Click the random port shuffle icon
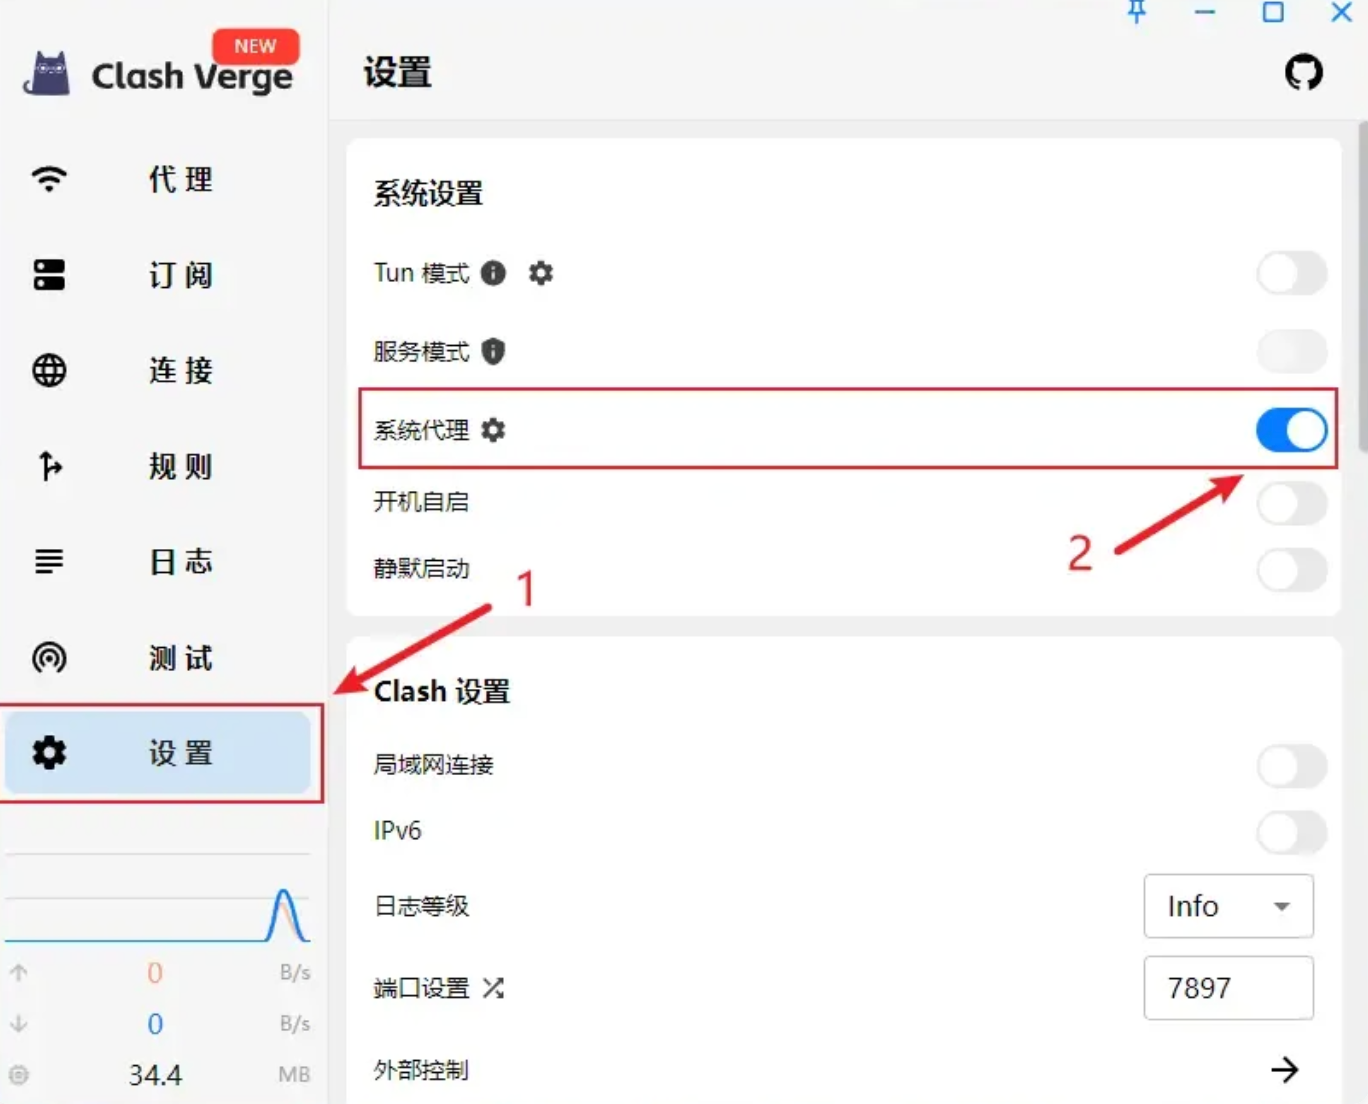This screenshot has width=1368, height=1104. 493,988
